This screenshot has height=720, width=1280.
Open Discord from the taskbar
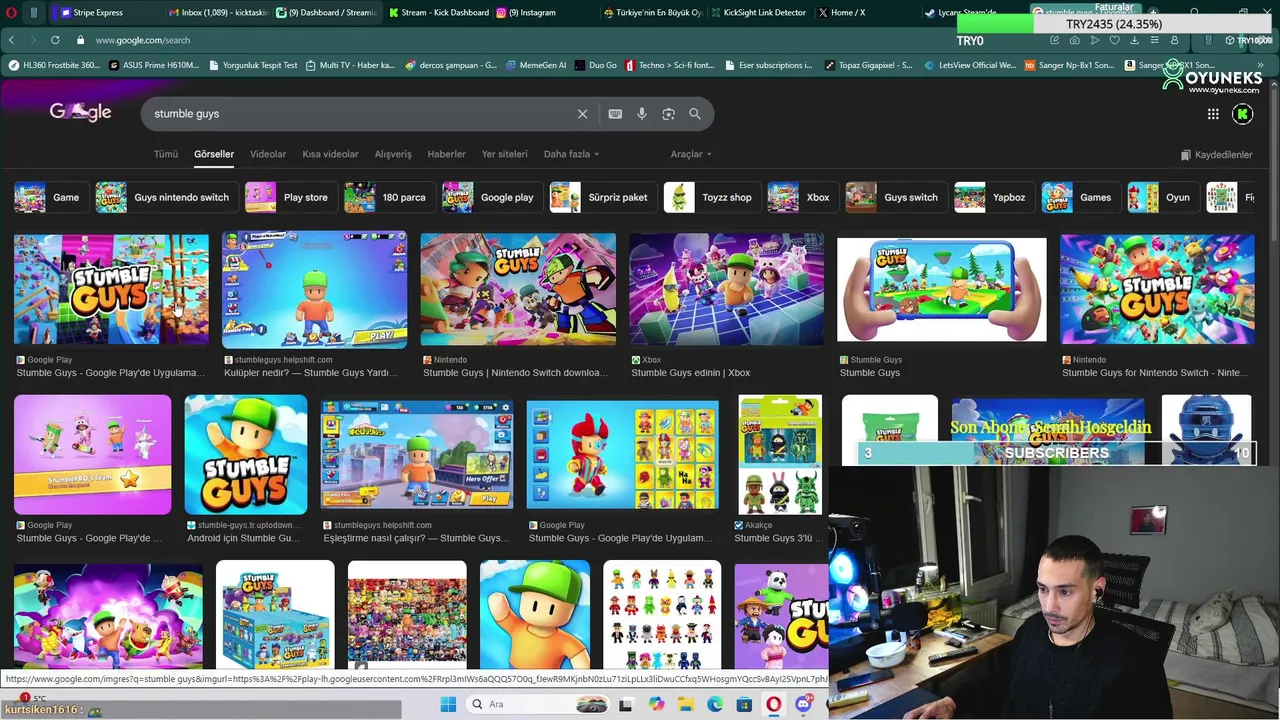(x=803, y=704)
